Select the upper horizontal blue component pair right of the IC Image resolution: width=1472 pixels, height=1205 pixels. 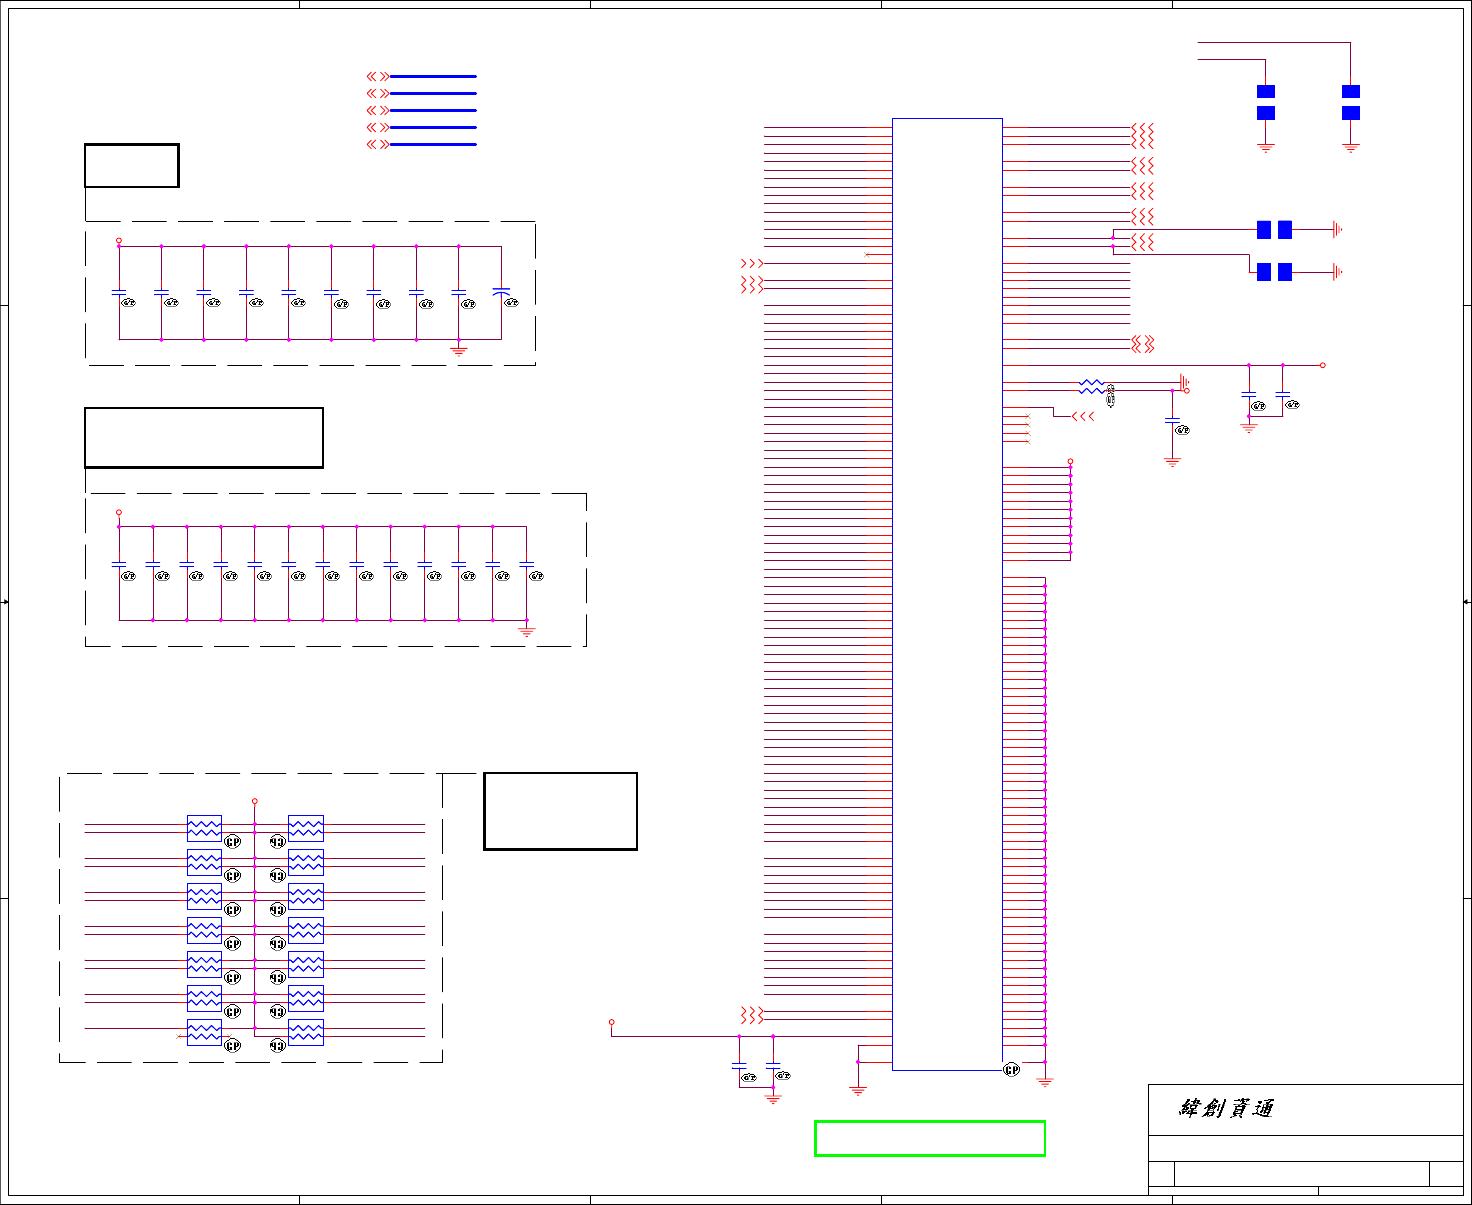[1274, 230]
